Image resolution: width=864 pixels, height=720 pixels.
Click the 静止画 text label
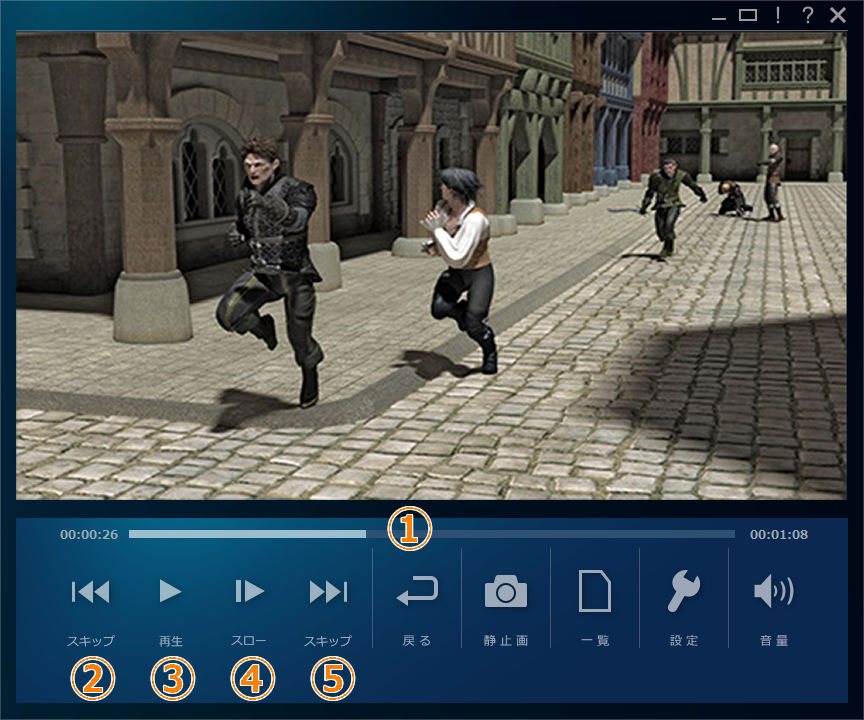pyautogui.click(x=506, y=641)
